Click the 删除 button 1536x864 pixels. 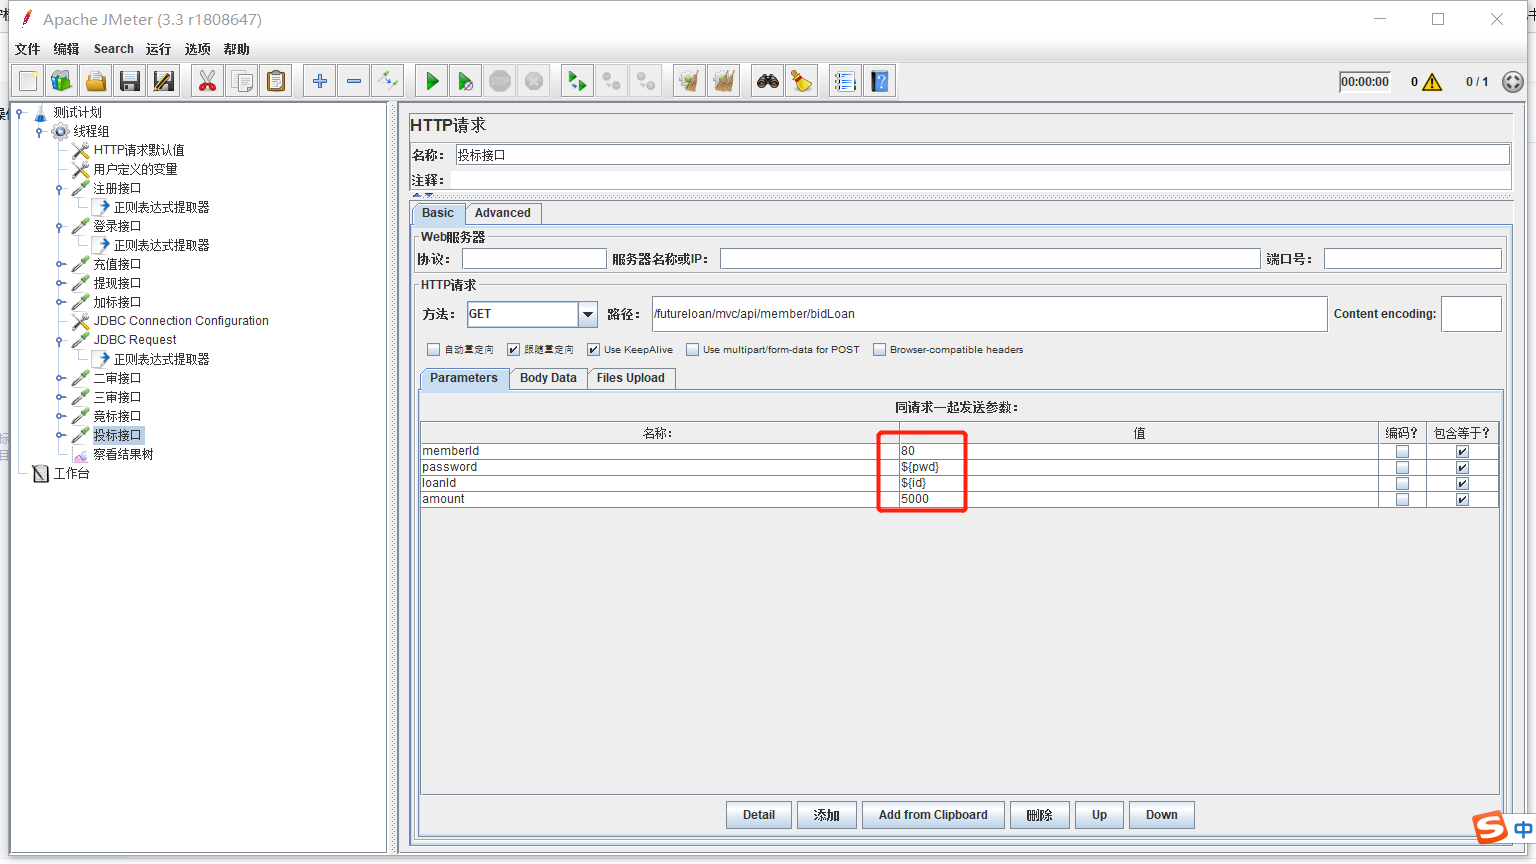[1040, 815]
